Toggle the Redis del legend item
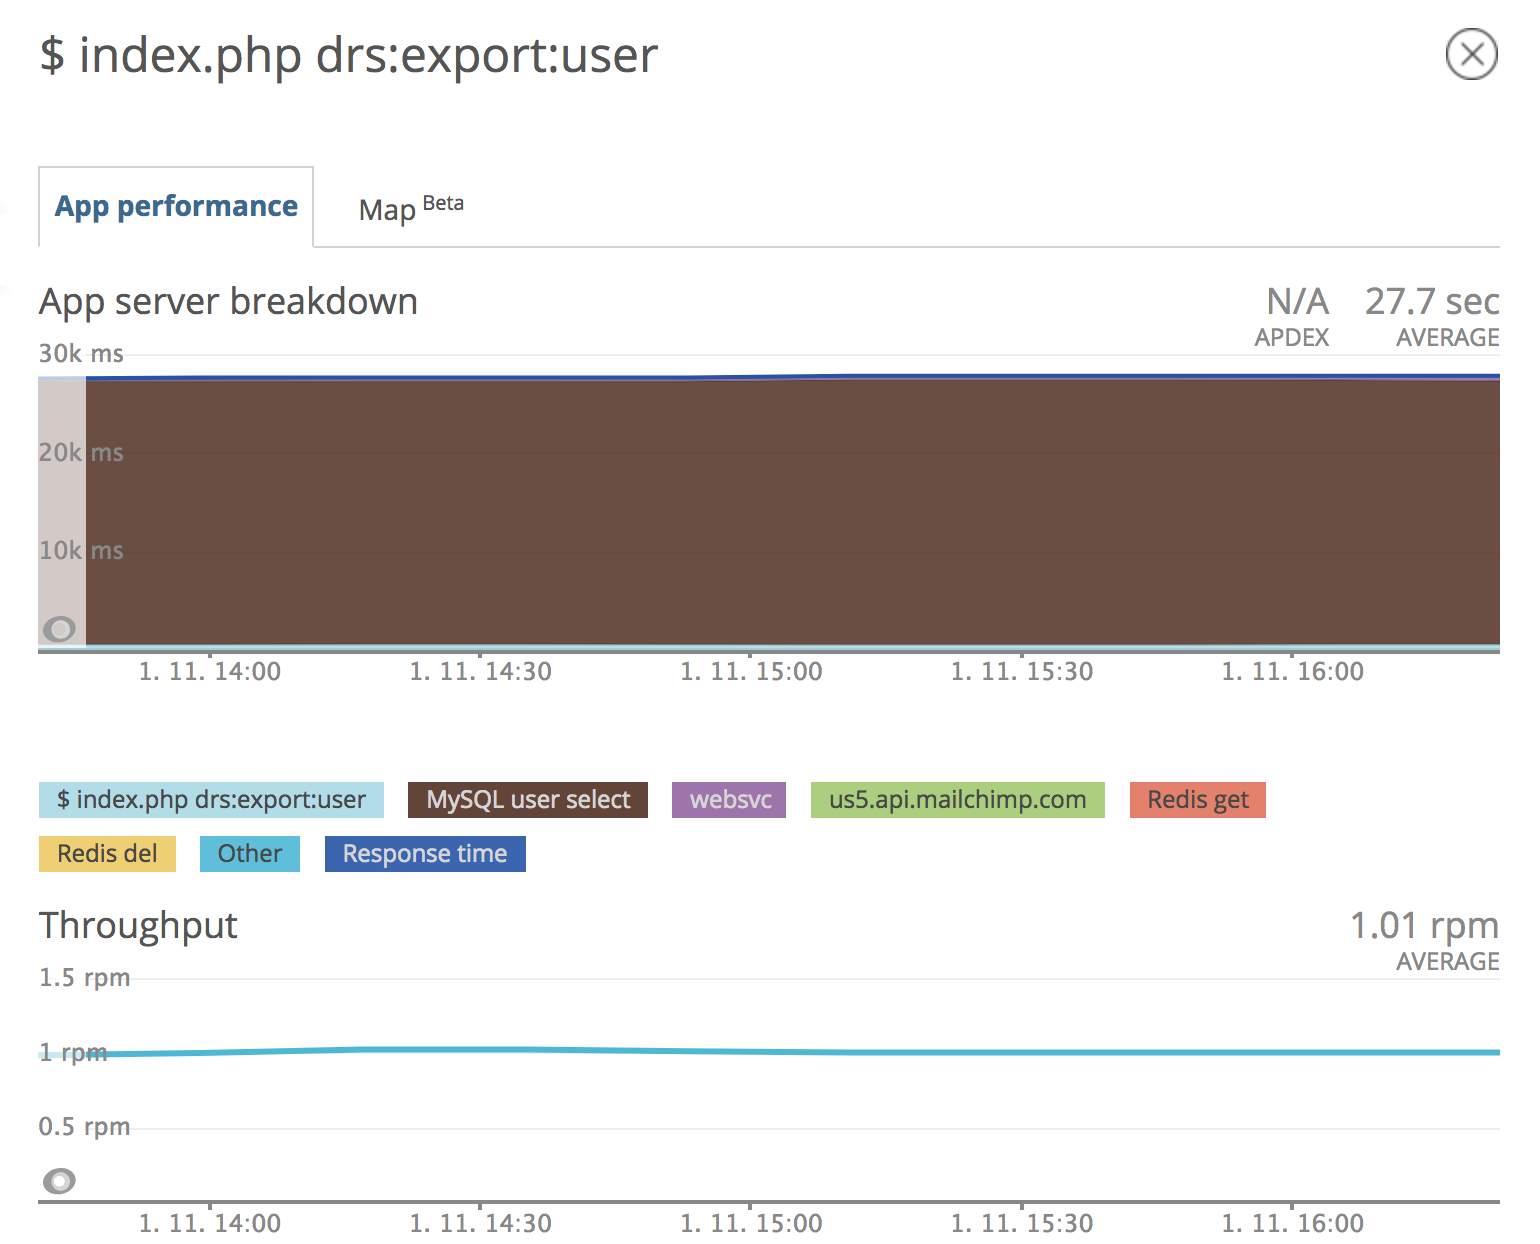 click(107, 854)
